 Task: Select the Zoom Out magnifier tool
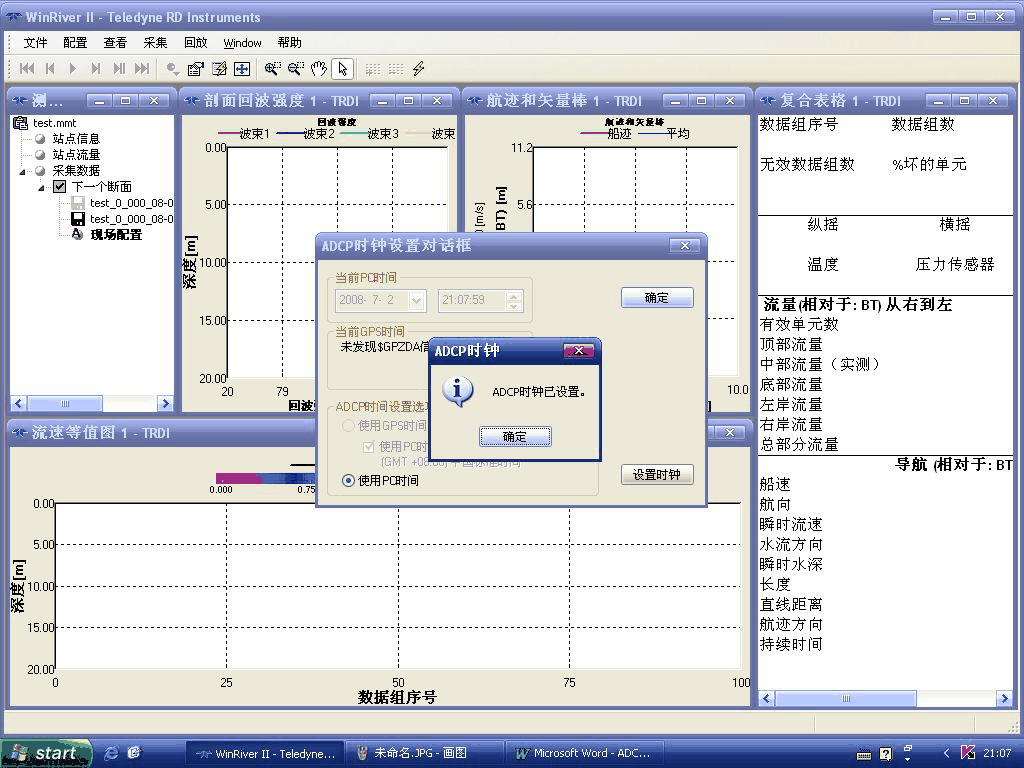pos(294,69)
